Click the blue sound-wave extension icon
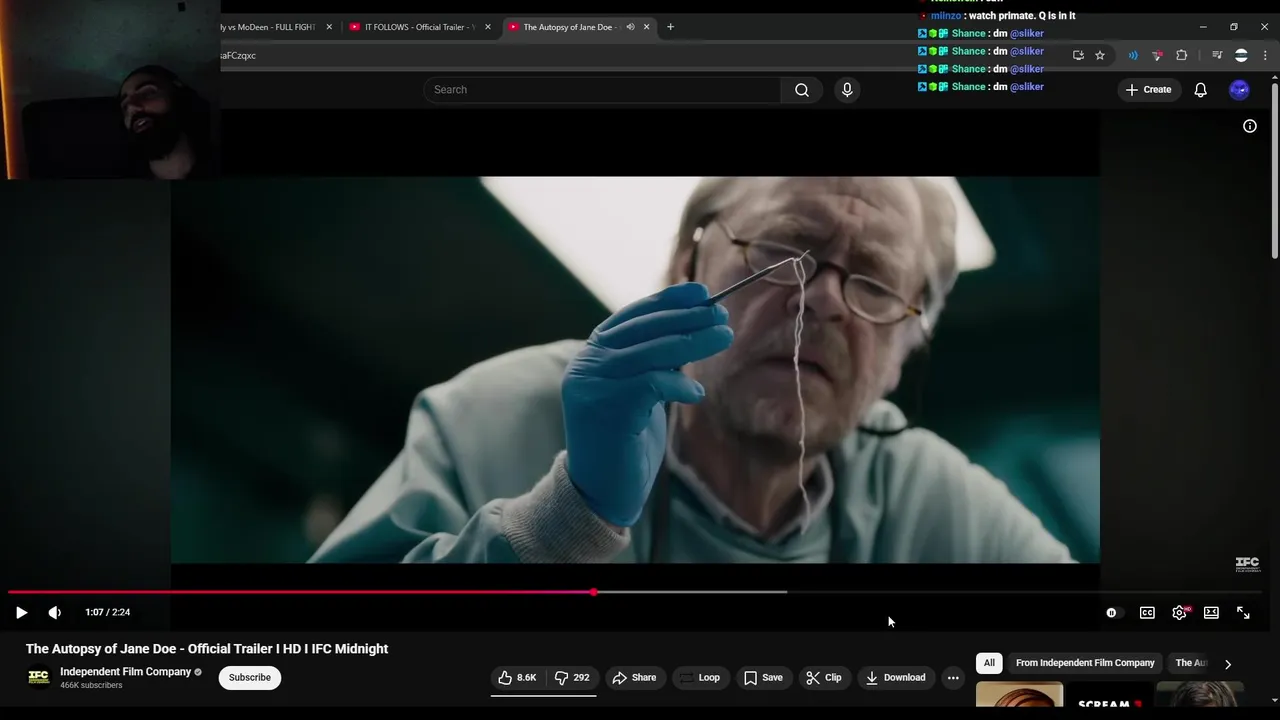 click(x=1133, y=56)
